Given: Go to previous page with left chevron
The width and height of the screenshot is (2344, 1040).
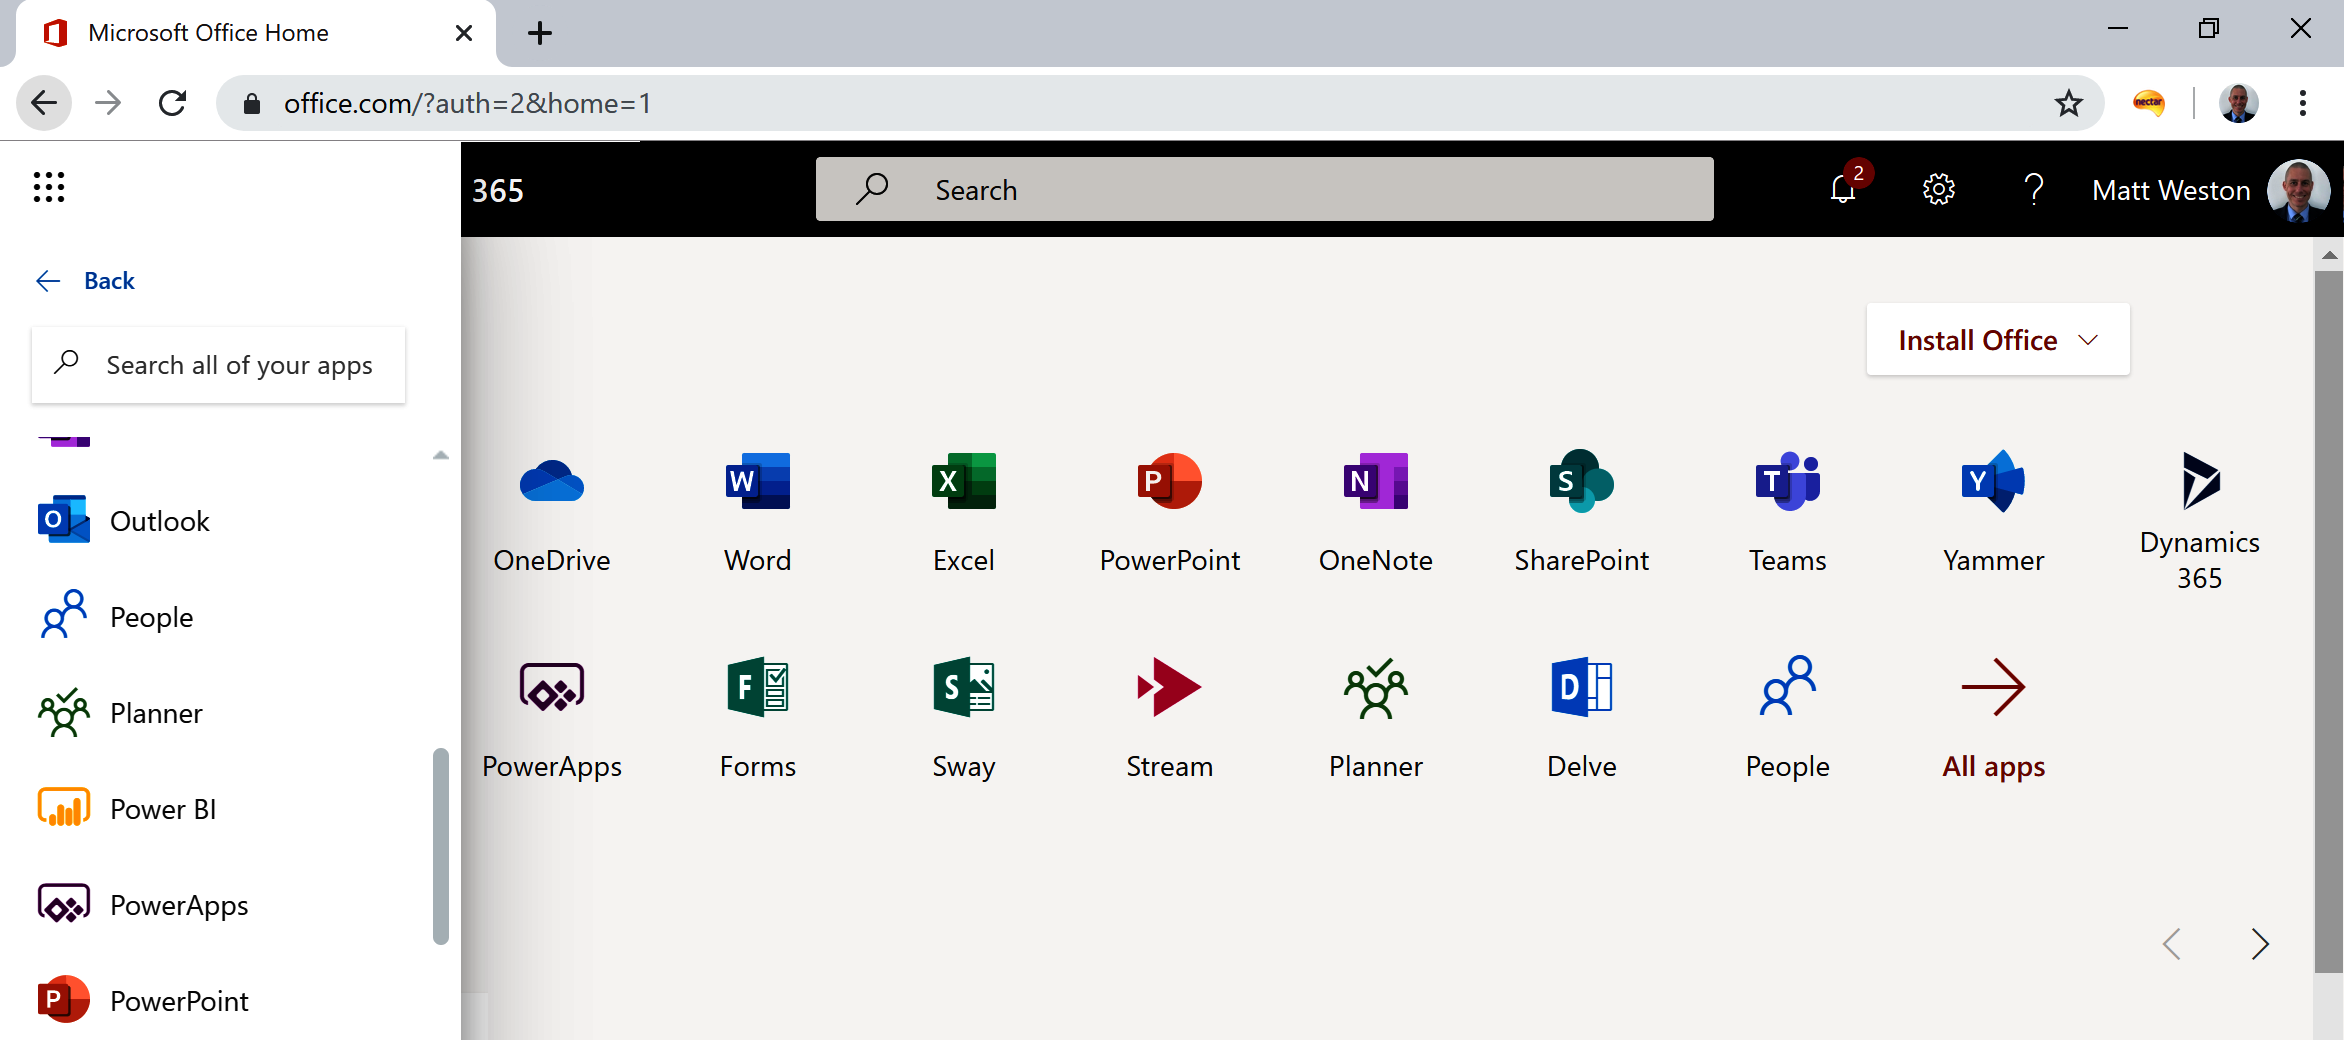Looking at the screenshot, I should [2172, 944].
